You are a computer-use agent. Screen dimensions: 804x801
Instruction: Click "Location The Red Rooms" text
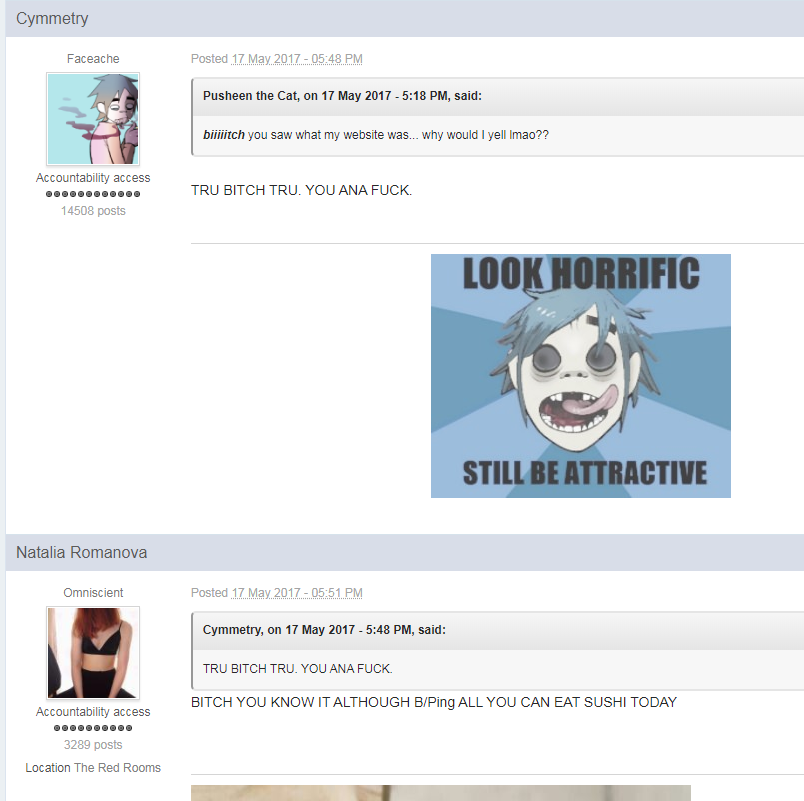tap(93, 768)
